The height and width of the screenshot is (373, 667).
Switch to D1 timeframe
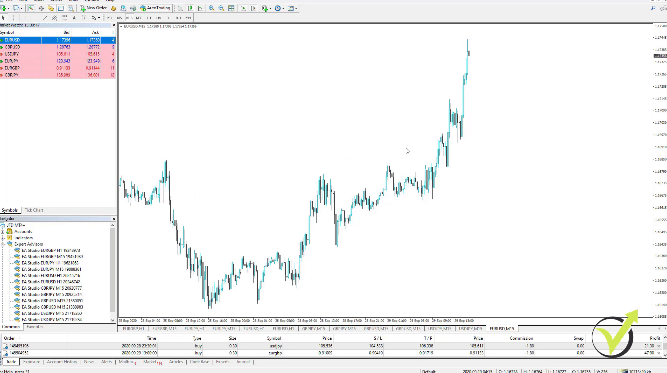[168, 18]
